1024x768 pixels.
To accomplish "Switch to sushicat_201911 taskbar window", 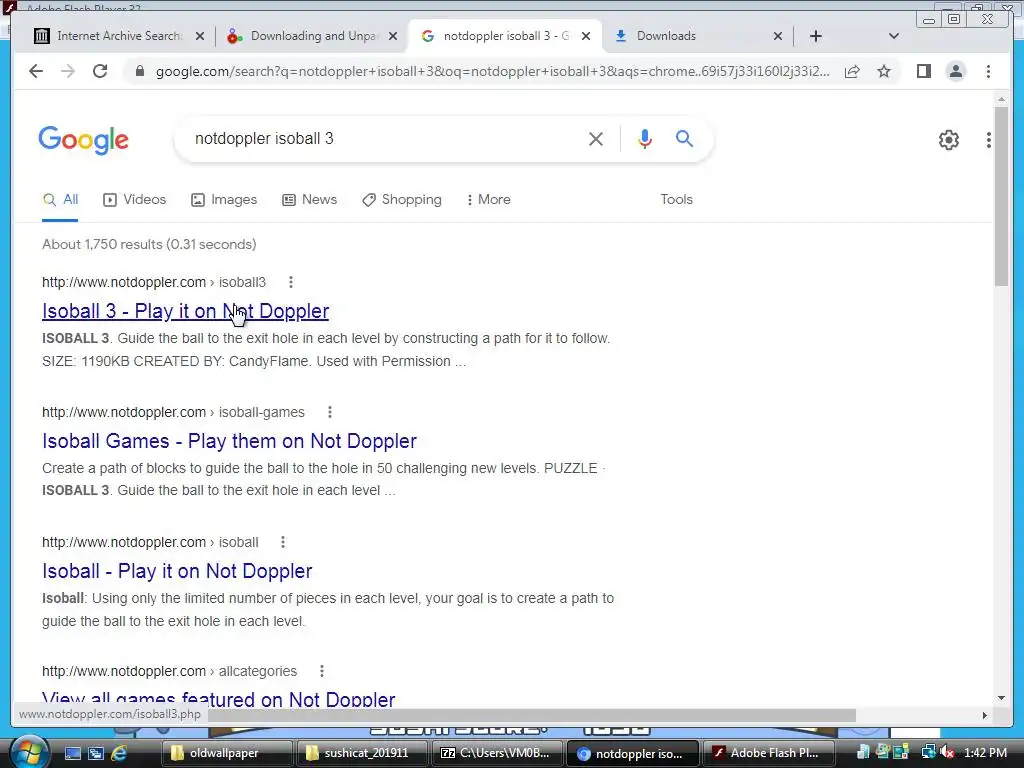I will pos(362,753).
